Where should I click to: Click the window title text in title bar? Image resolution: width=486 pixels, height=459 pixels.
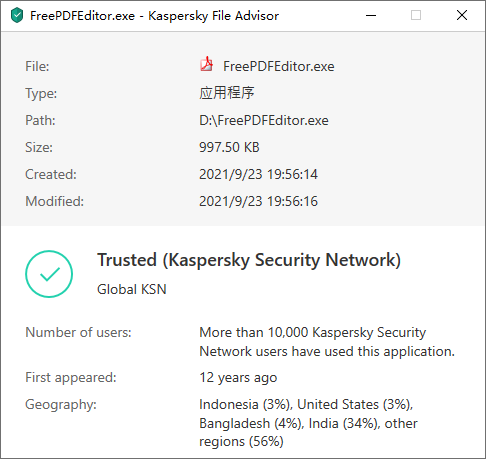[154, 16]
